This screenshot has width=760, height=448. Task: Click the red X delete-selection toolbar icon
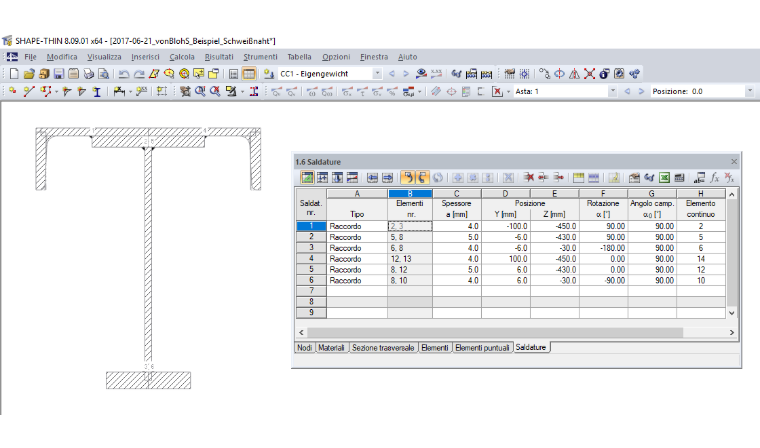click(589, 74)
